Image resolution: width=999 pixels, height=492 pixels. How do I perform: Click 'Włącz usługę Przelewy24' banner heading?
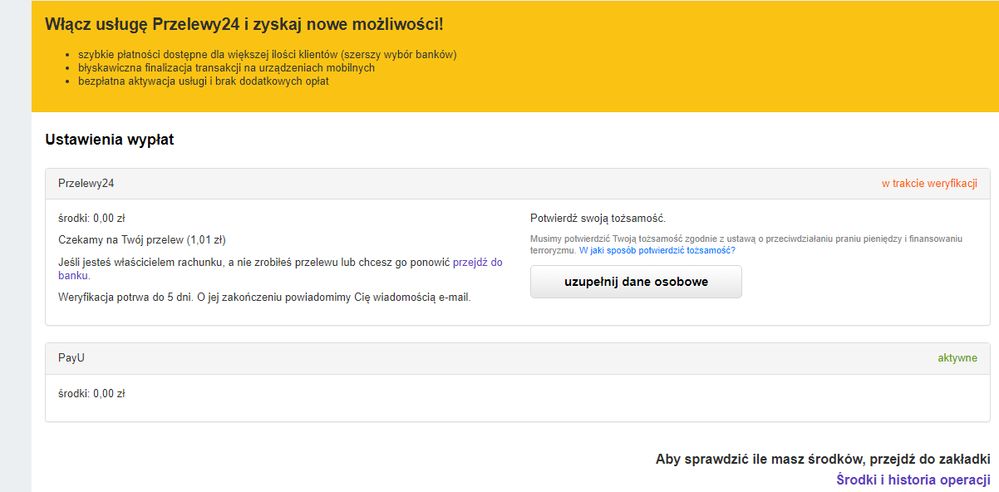(x=244, y=25)
